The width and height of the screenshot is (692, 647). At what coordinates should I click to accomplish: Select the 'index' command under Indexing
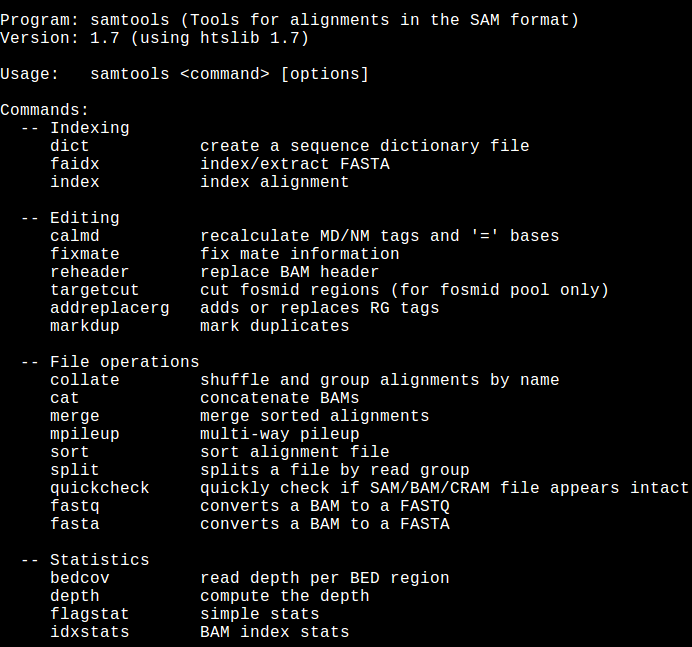[75, 182]
